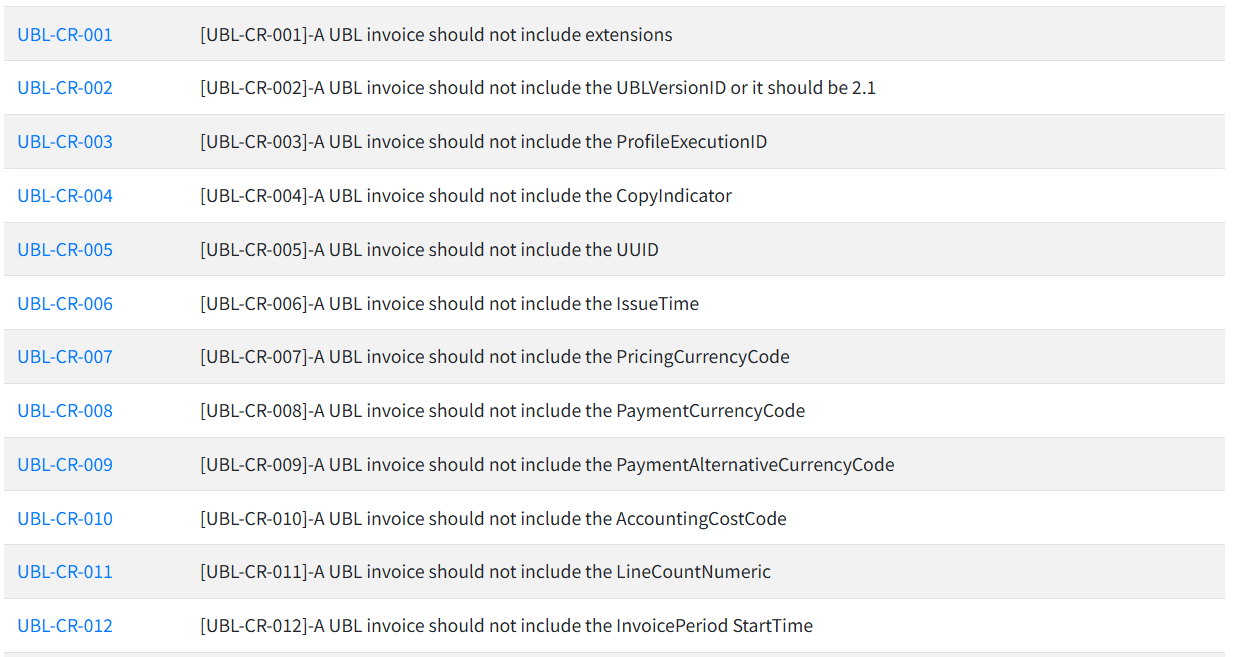The image size is (1233, 657).
Task: Open the UBL-CR-011 rule link
Action: (x=65, y=572)
